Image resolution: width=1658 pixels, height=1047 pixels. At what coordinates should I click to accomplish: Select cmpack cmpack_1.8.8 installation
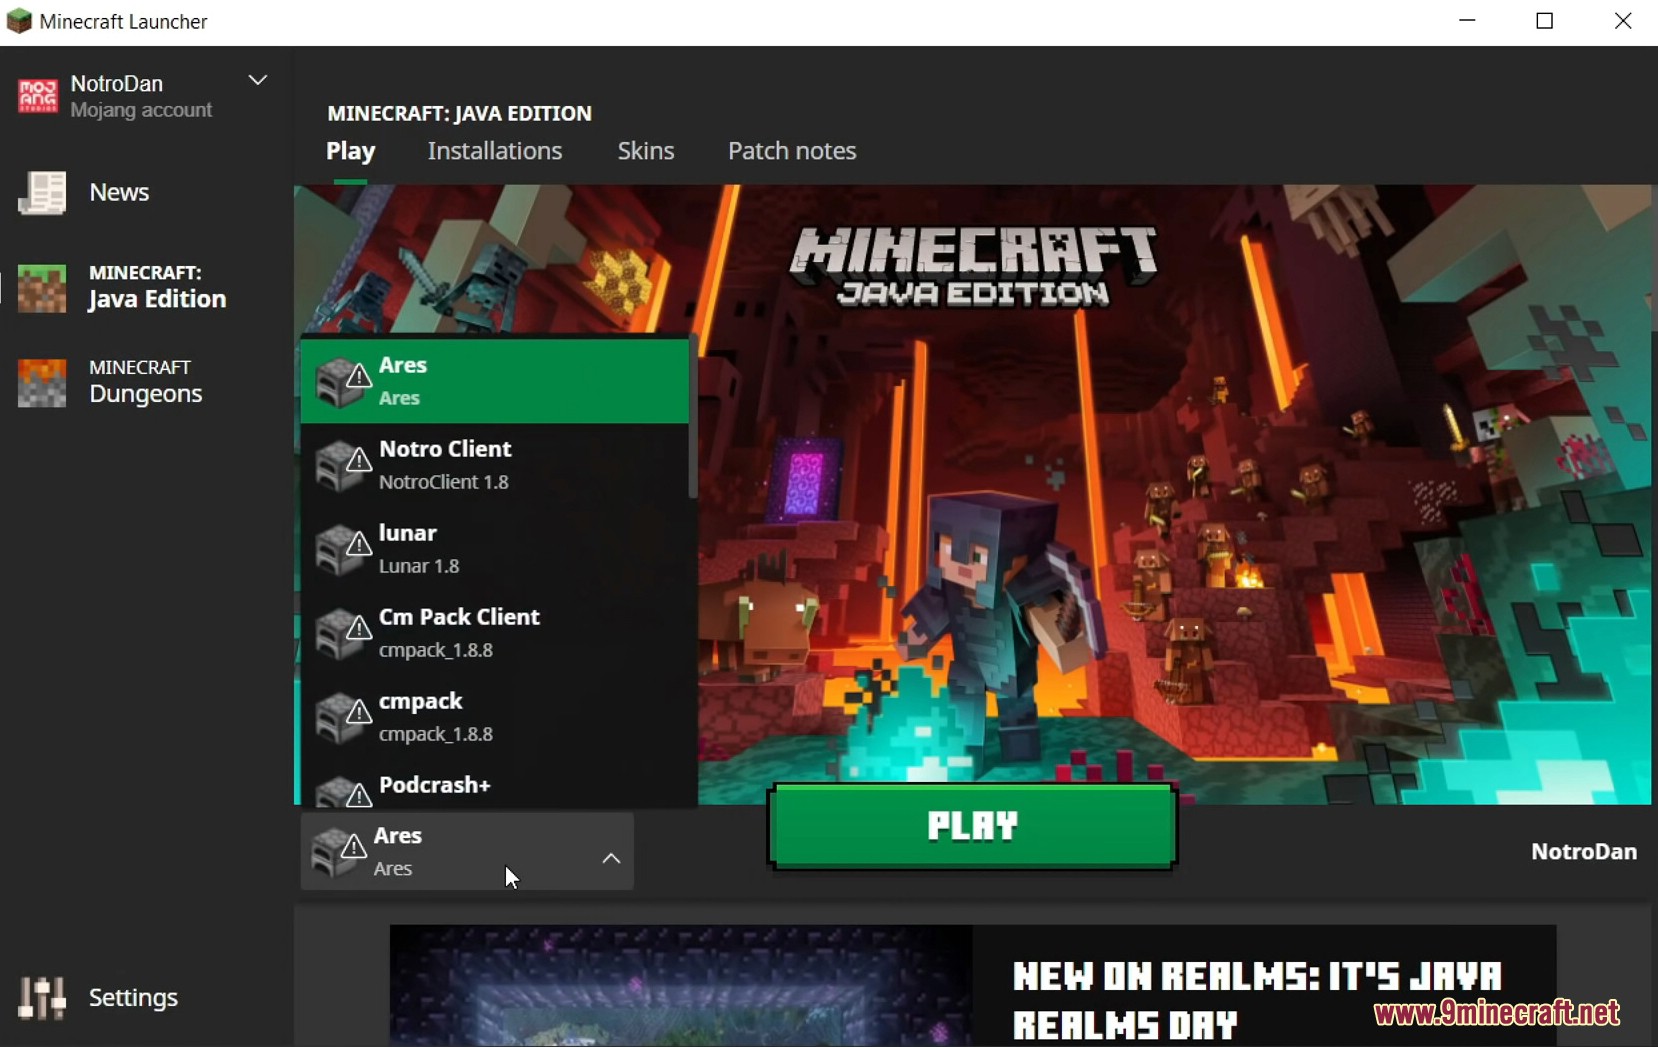click(494, 717)
